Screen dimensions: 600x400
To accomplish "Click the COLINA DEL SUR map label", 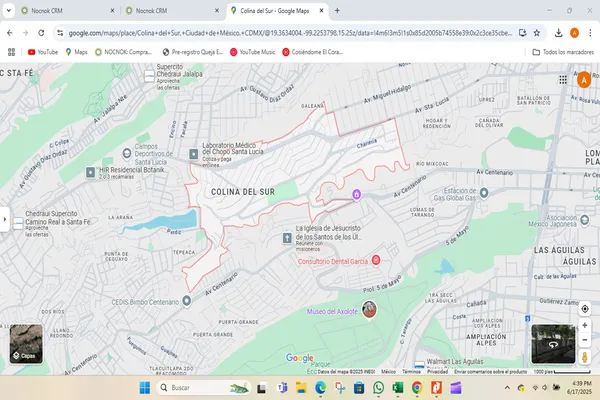I will point(243,192).
